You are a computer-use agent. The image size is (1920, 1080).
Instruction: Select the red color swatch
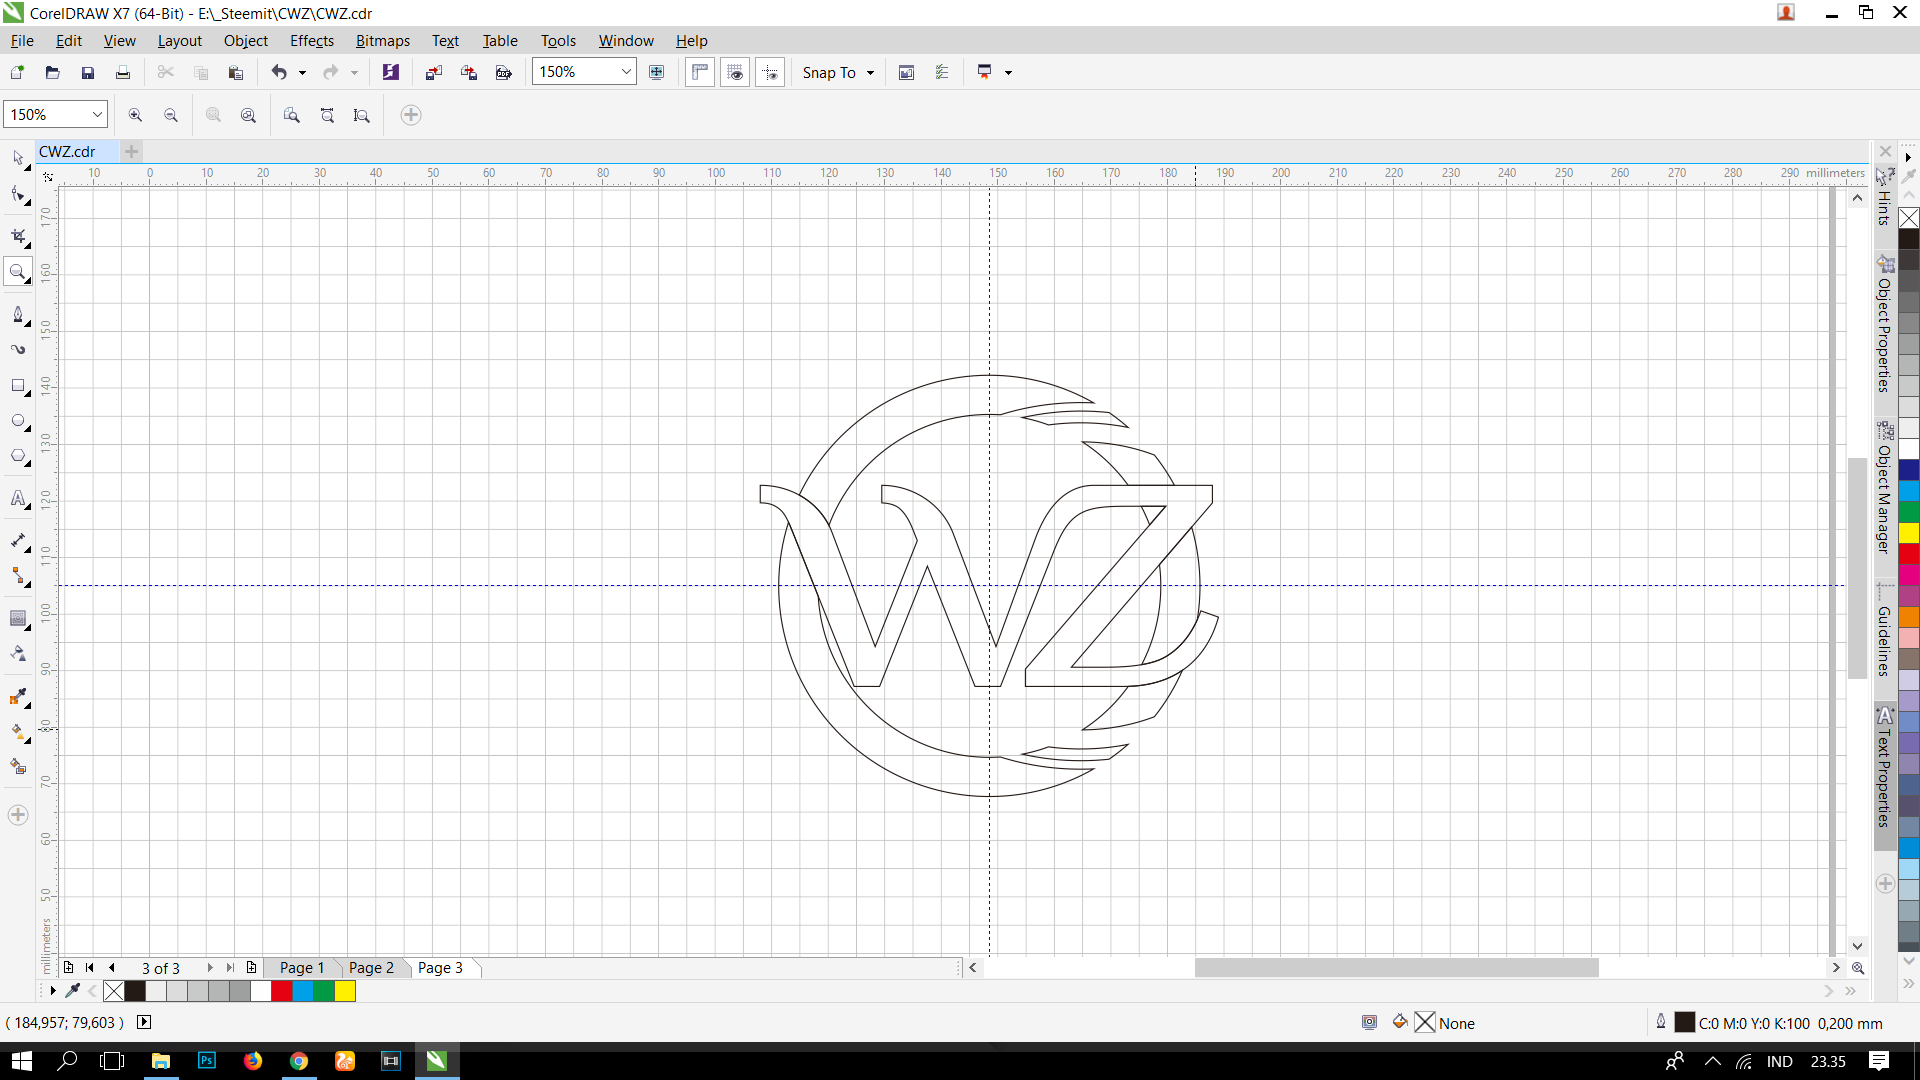[281, 991]
